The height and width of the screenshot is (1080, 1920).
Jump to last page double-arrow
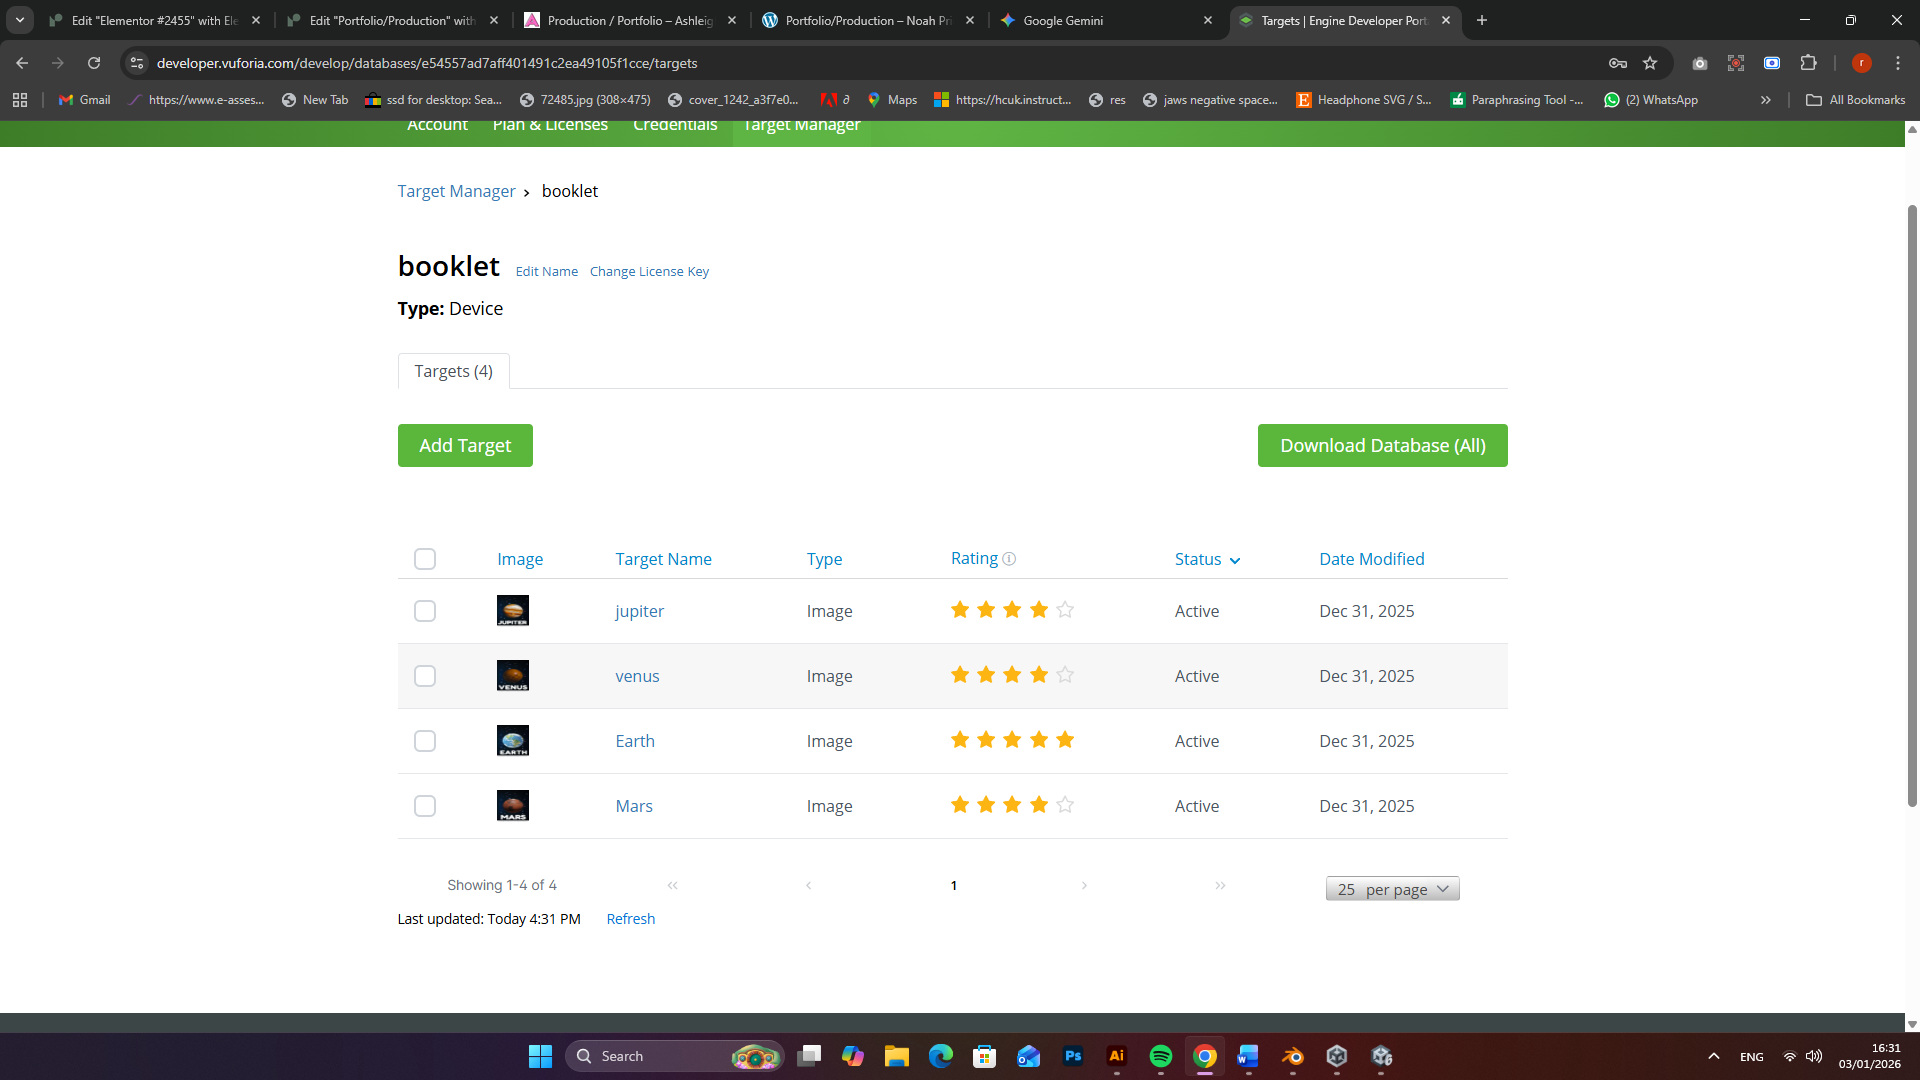pyautogui.click(x=1220, y=886)
